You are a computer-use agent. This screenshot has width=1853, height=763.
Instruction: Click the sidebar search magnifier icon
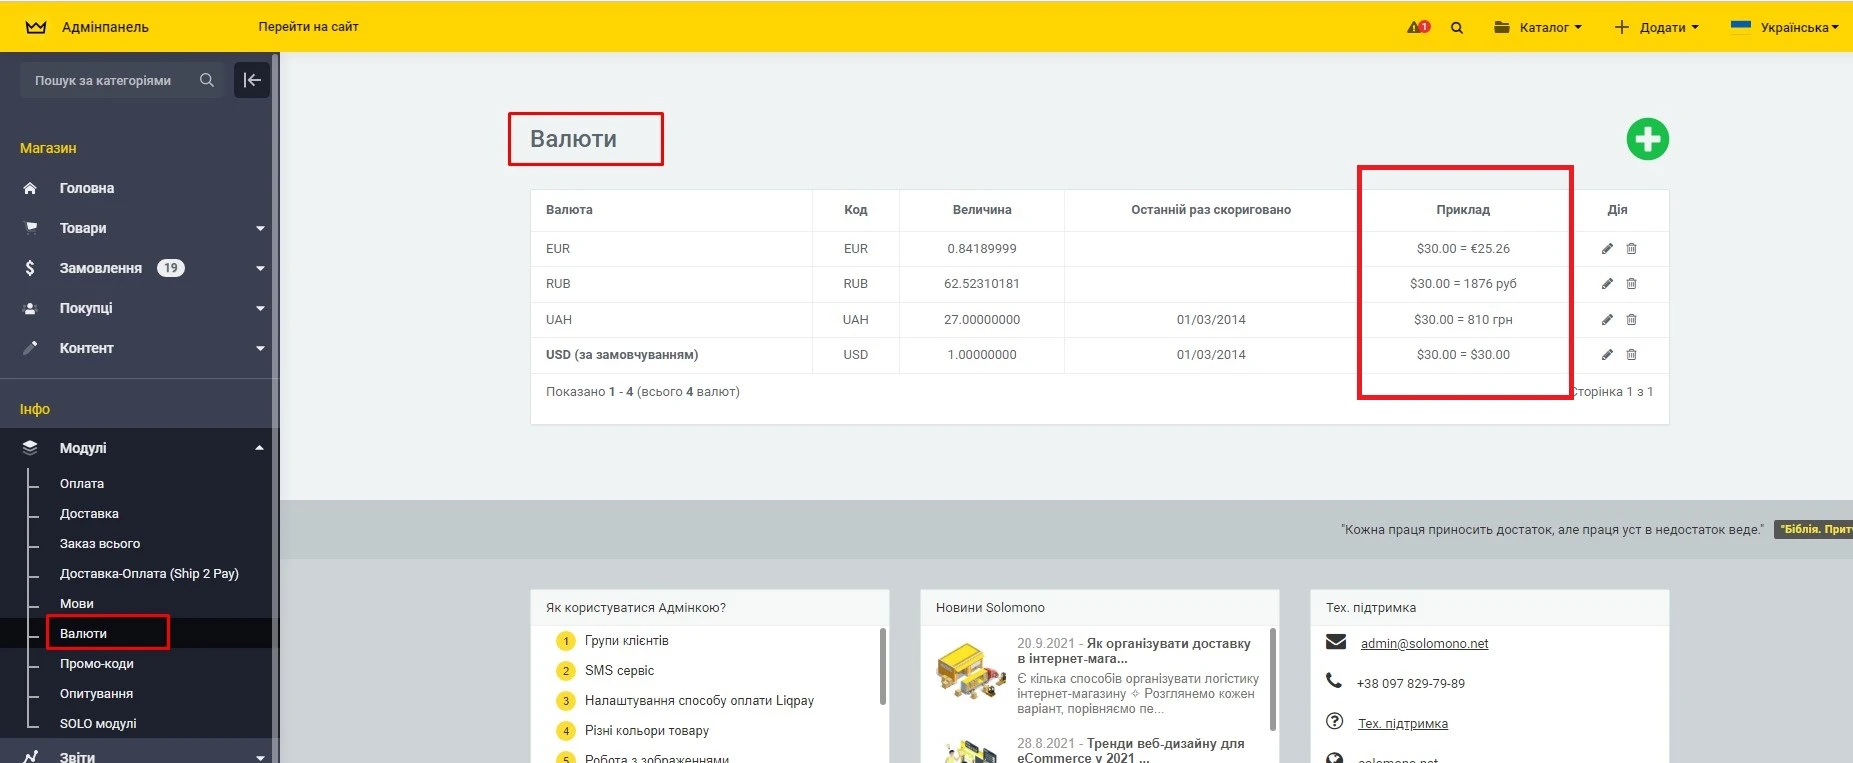(207, 80)
